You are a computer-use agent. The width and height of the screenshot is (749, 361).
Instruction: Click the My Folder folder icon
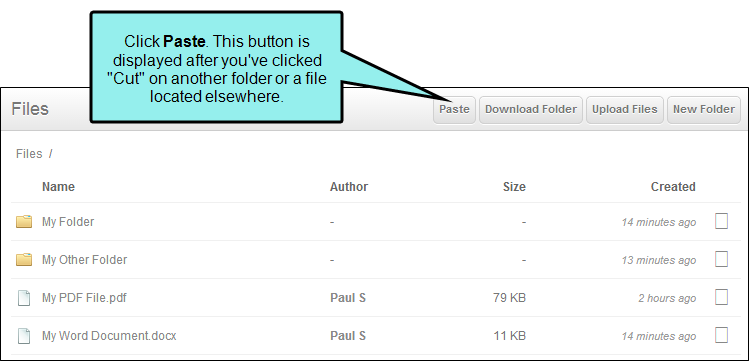coord(24,222)
